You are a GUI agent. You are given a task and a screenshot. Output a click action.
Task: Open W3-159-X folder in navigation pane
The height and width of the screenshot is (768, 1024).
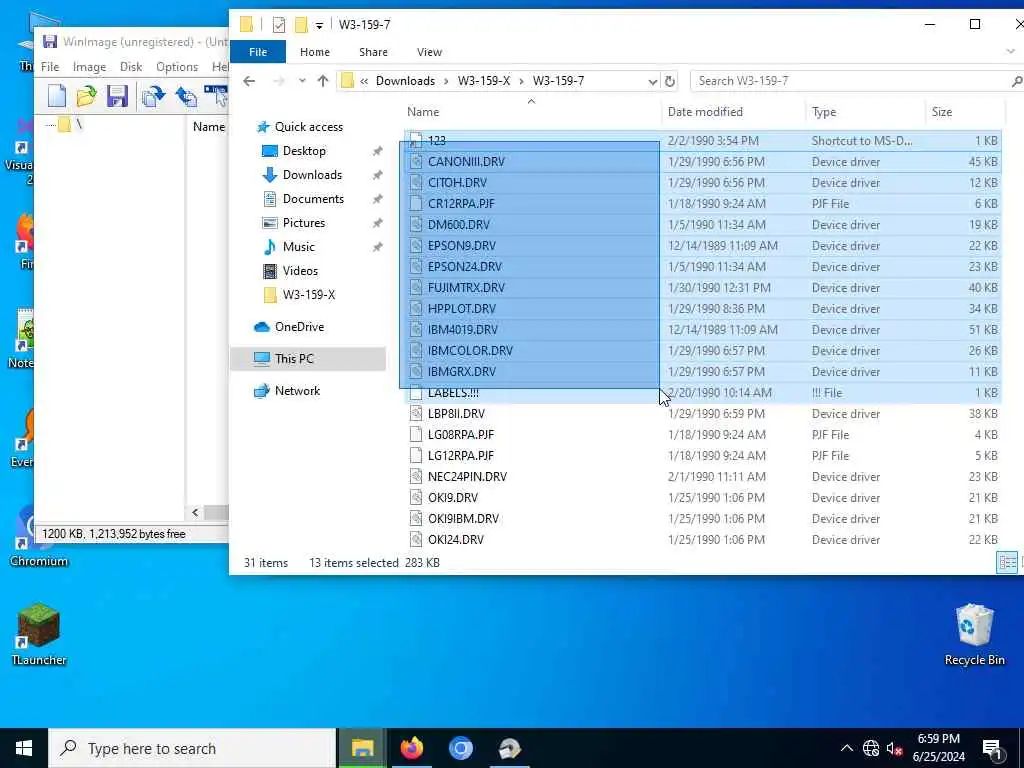click(299, 295)
